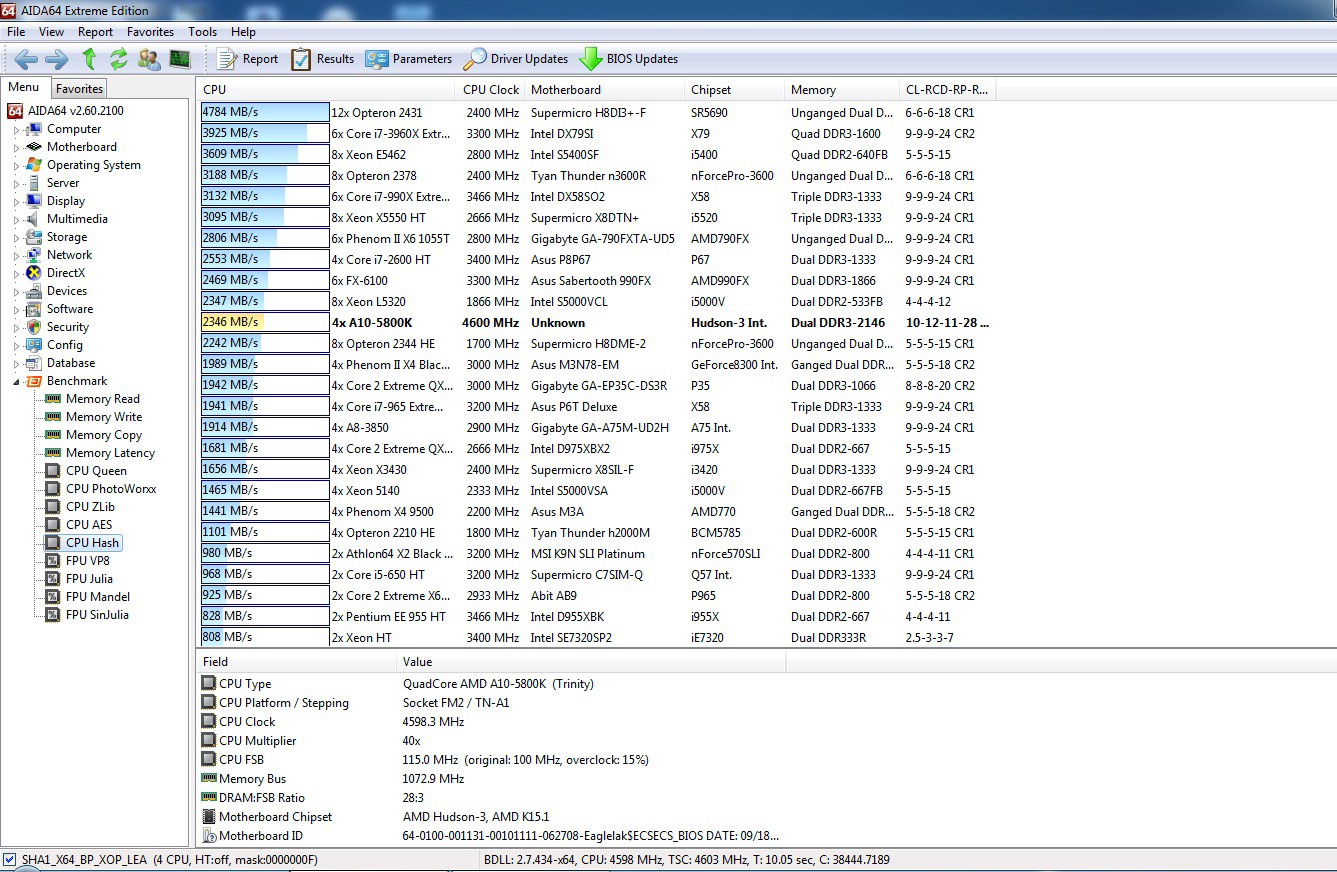Select the 4x A10-5800K result row

[x=598, y=323]
